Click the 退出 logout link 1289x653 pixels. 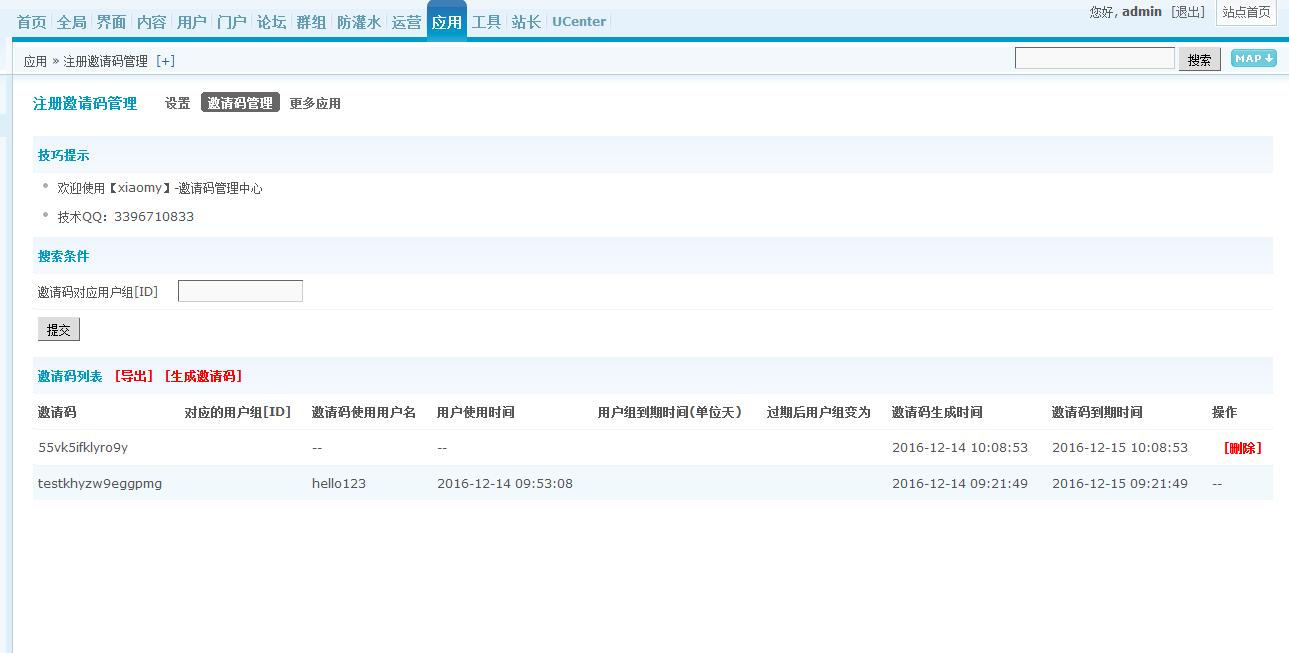coord(1188,12)
